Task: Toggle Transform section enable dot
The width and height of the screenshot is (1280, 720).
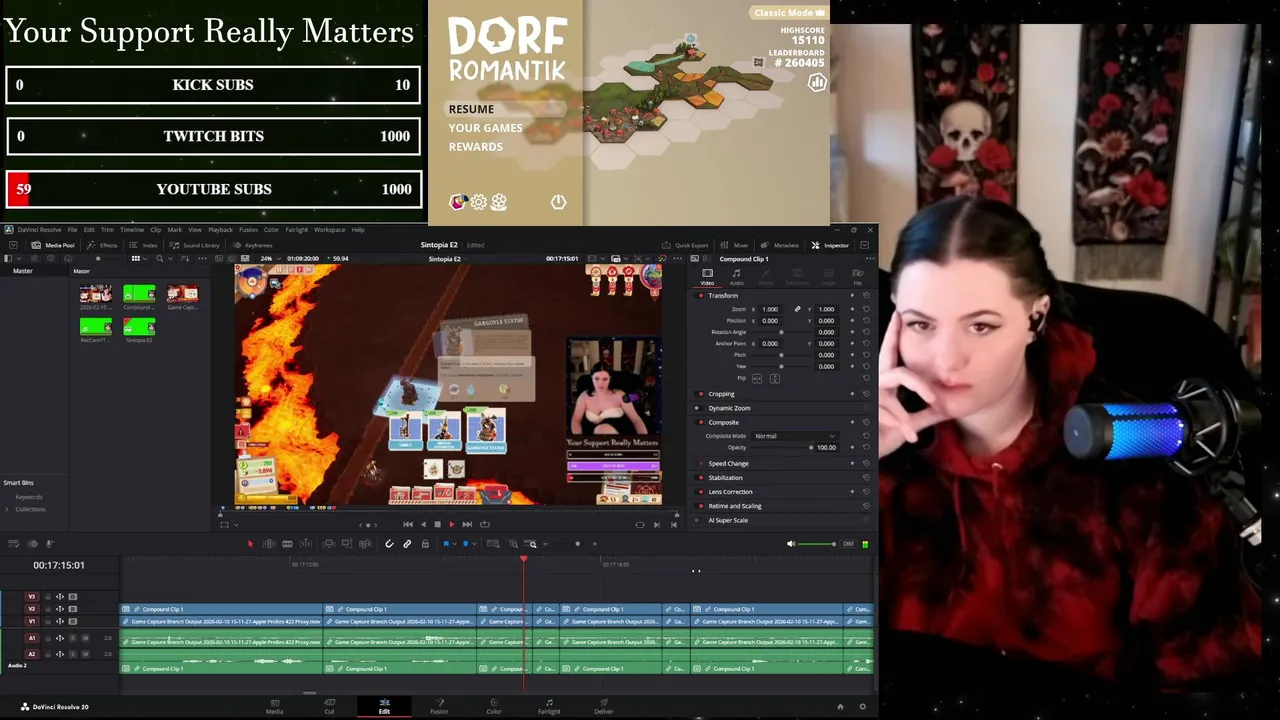Action: [x=701, y=296]
